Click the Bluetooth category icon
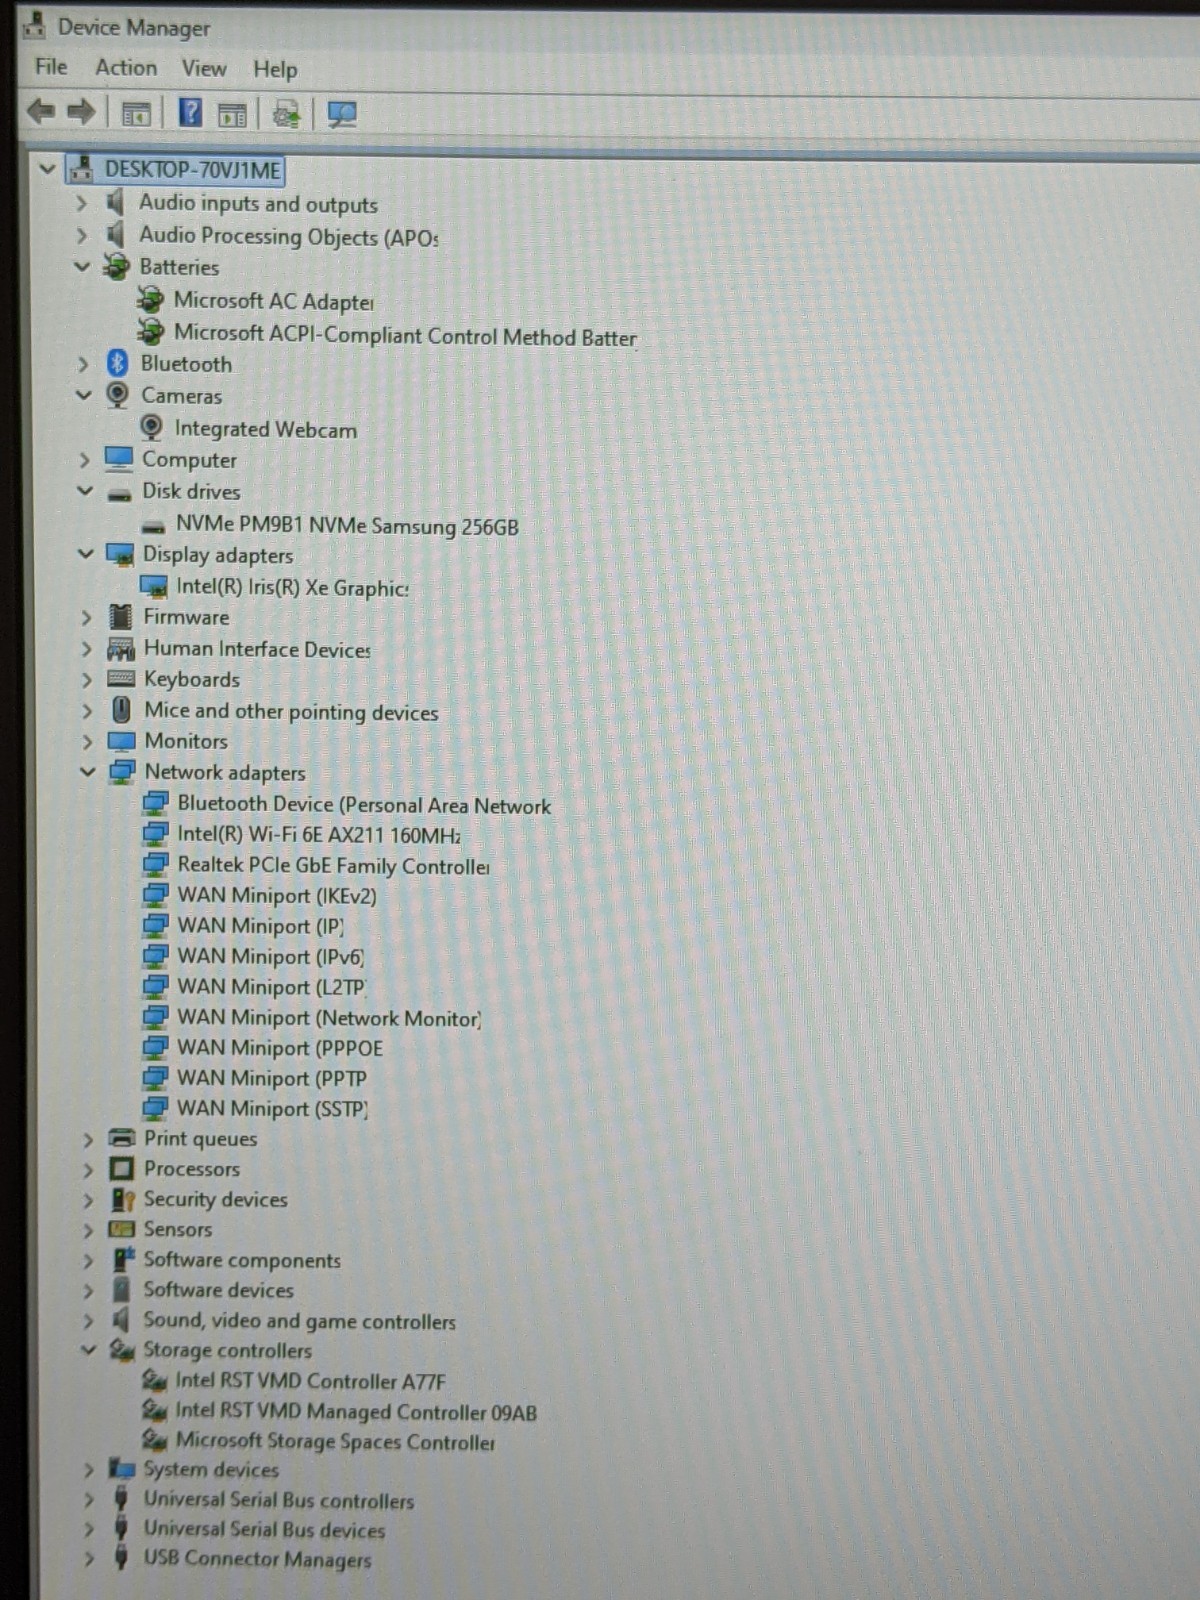1200x1600 pixels. [117, 363]
